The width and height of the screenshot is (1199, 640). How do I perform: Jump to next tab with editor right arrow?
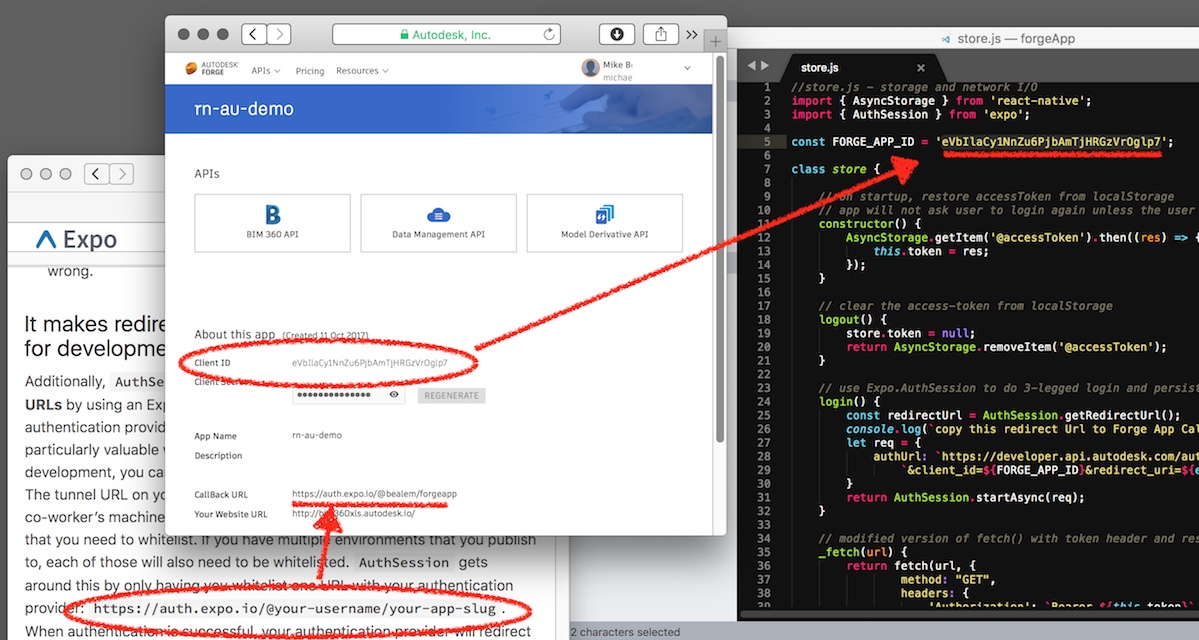(x=765, y=66)
